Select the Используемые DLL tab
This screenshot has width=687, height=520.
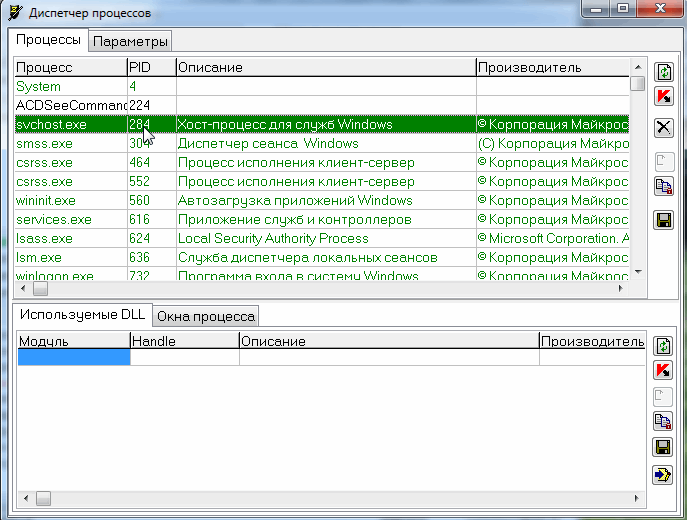[x=82, y=315]
